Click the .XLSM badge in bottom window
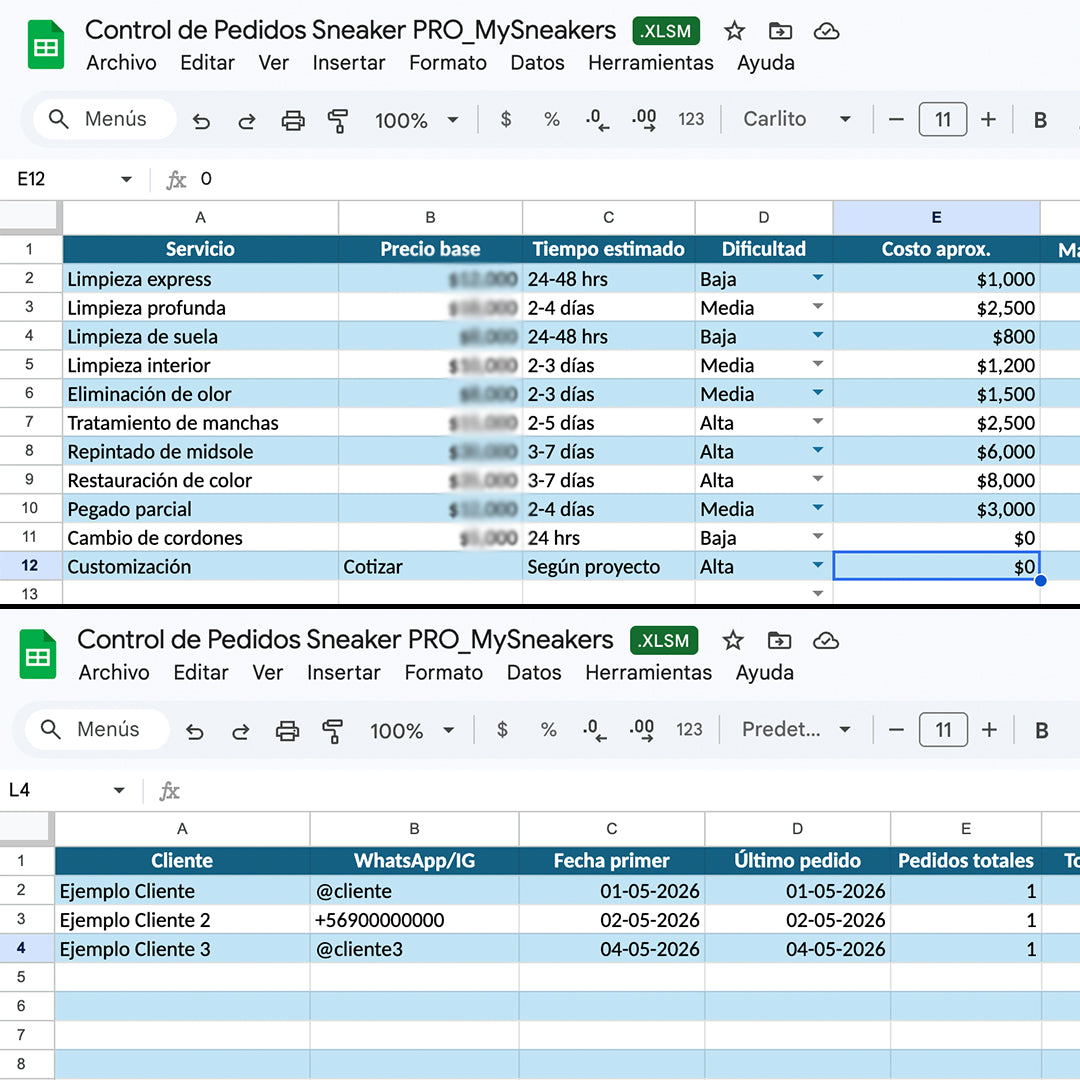Screen dimensions: 1080x1080 click(x=664, y=641)
